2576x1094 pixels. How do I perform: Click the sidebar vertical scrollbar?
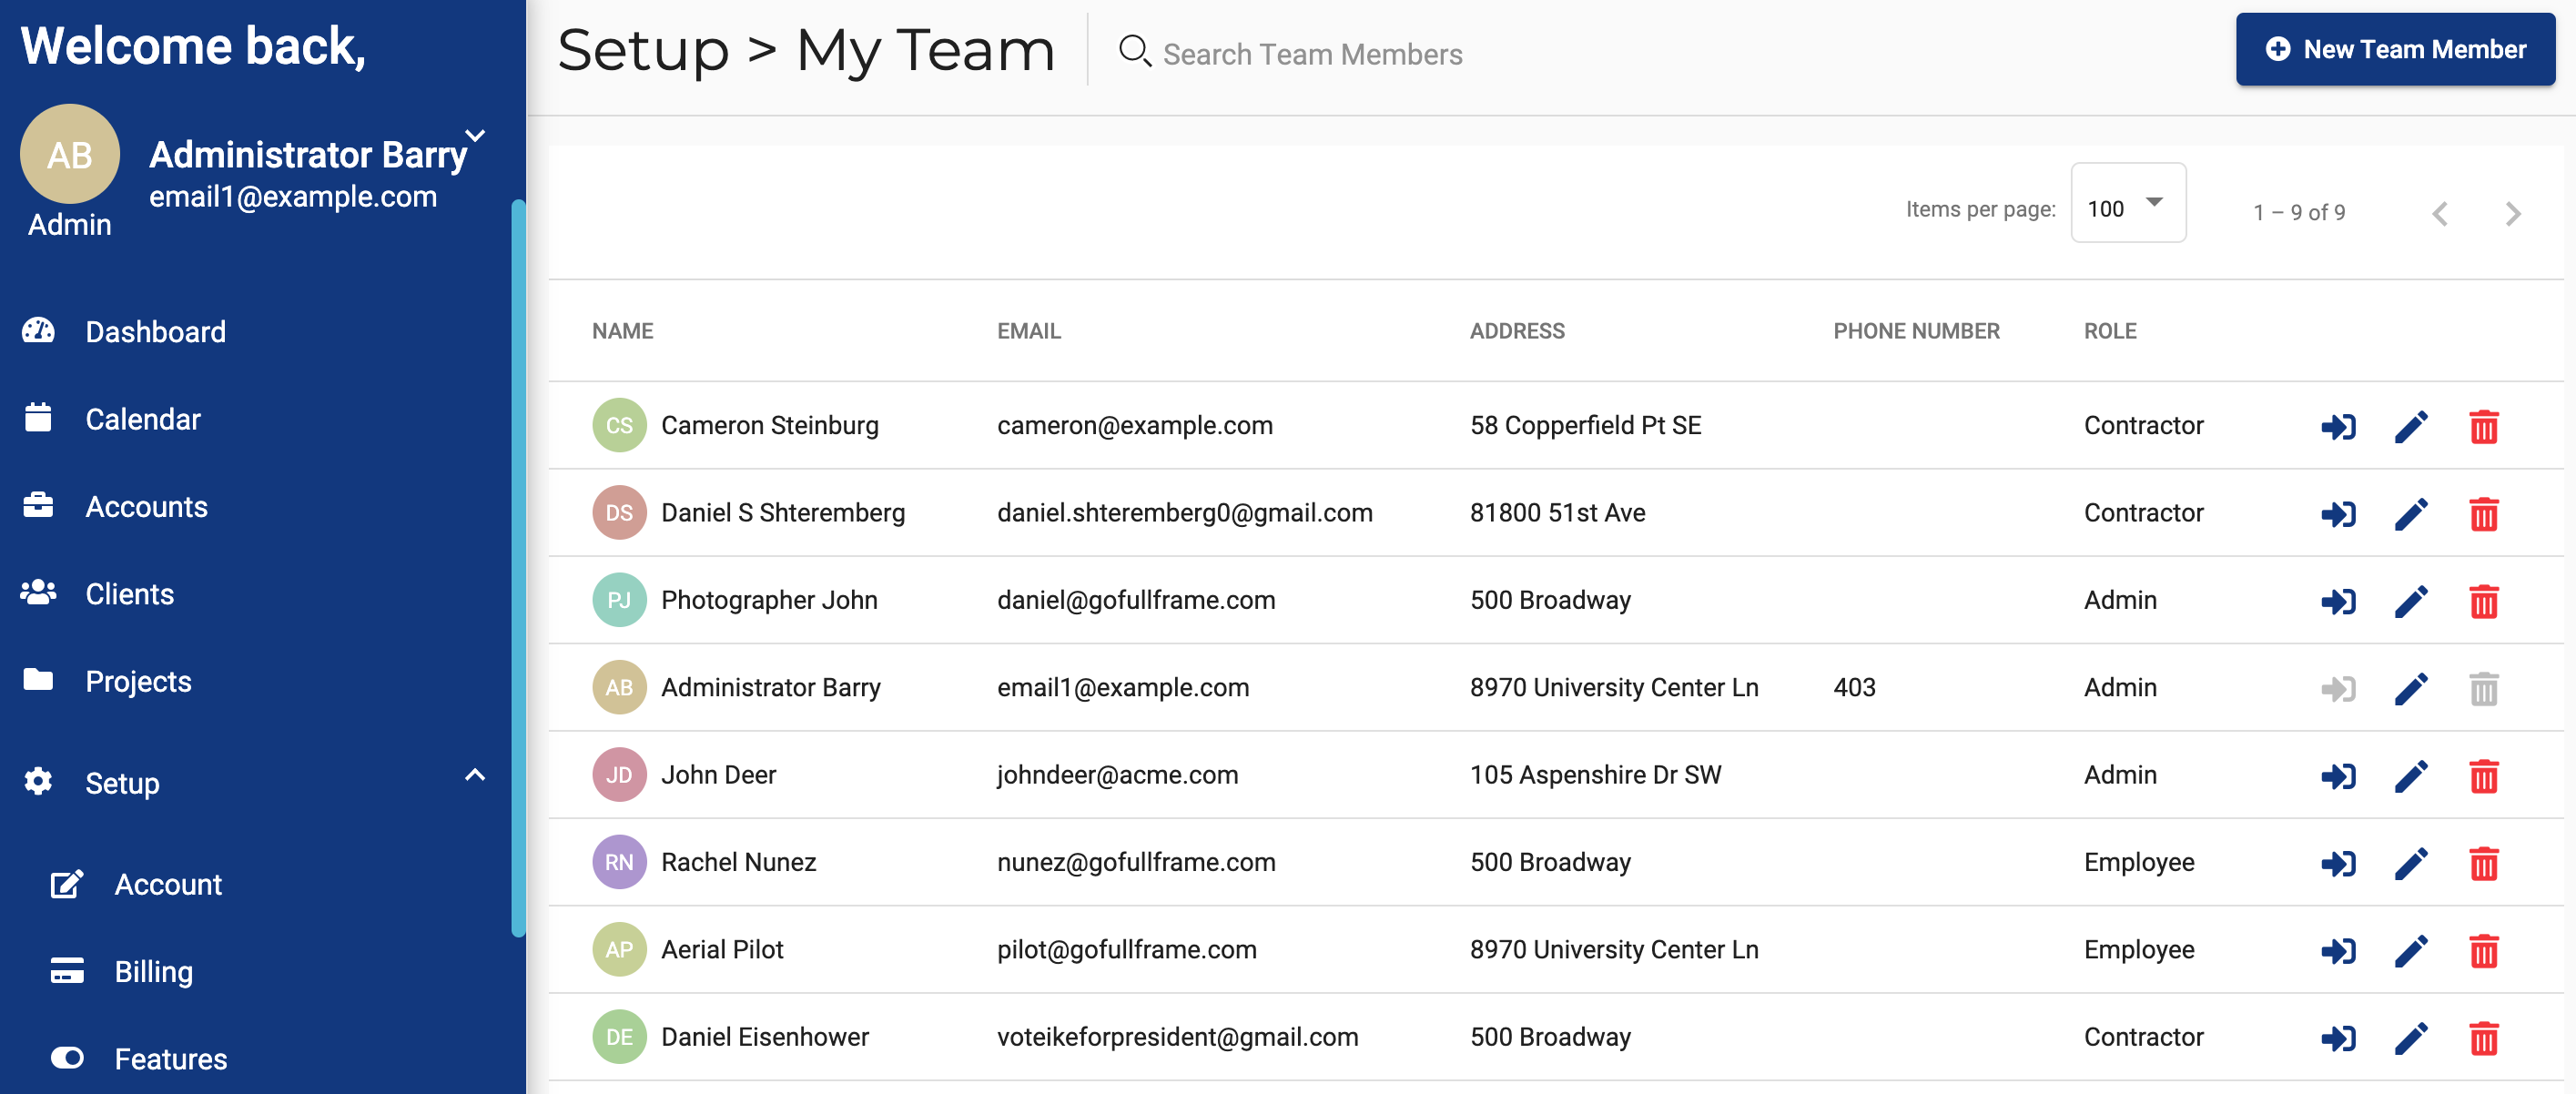tap(518, 568)
